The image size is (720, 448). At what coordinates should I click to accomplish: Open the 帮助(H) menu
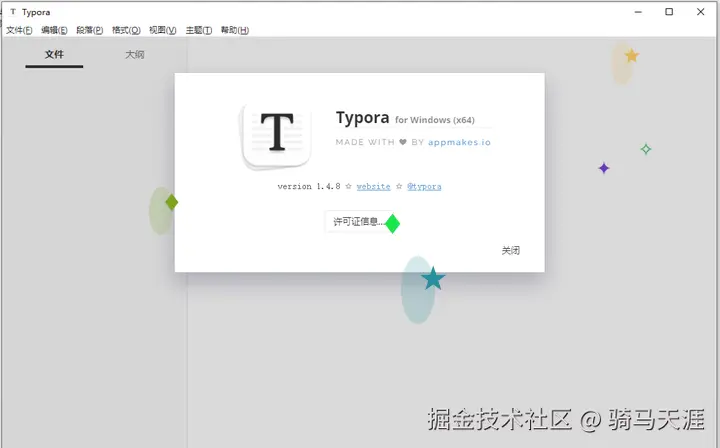(x=235, y=30)
